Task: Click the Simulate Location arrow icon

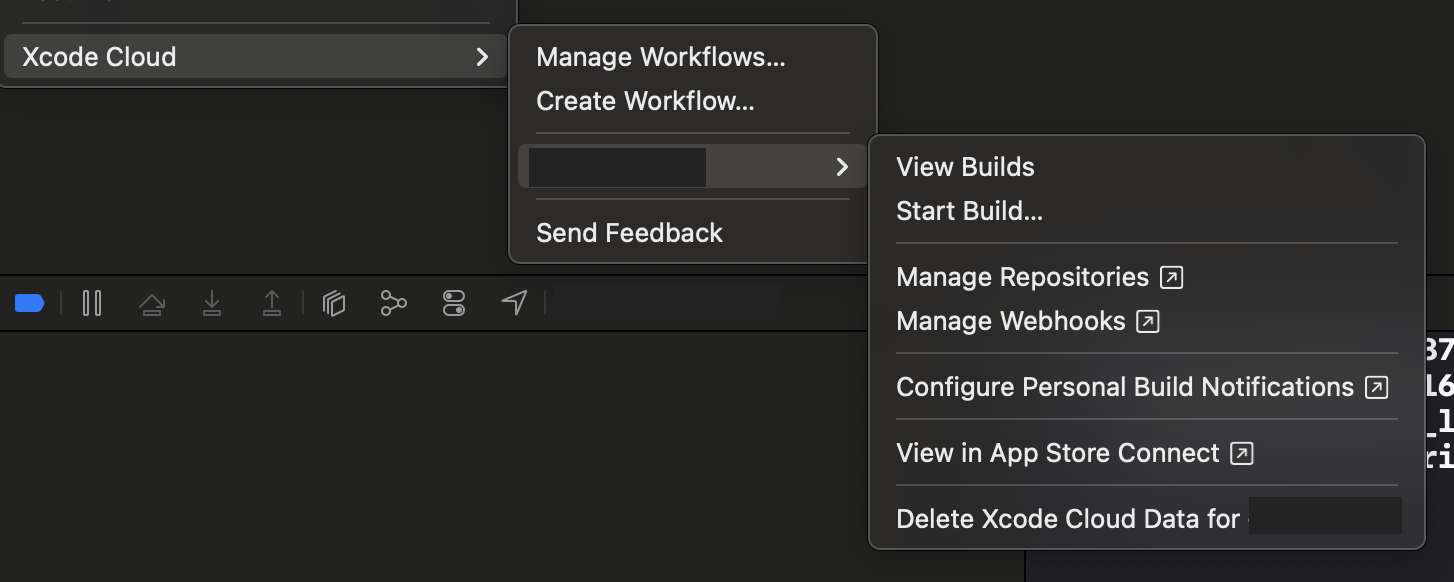Action: coord(514,303)
